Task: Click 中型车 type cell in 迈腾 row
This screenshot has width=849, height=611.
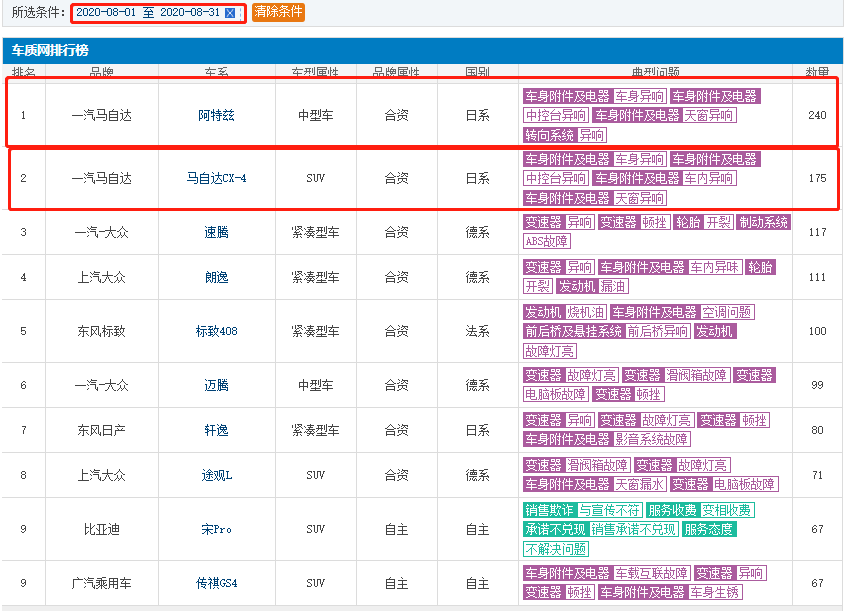Action: pyautogui.click(x=315, y=385)
